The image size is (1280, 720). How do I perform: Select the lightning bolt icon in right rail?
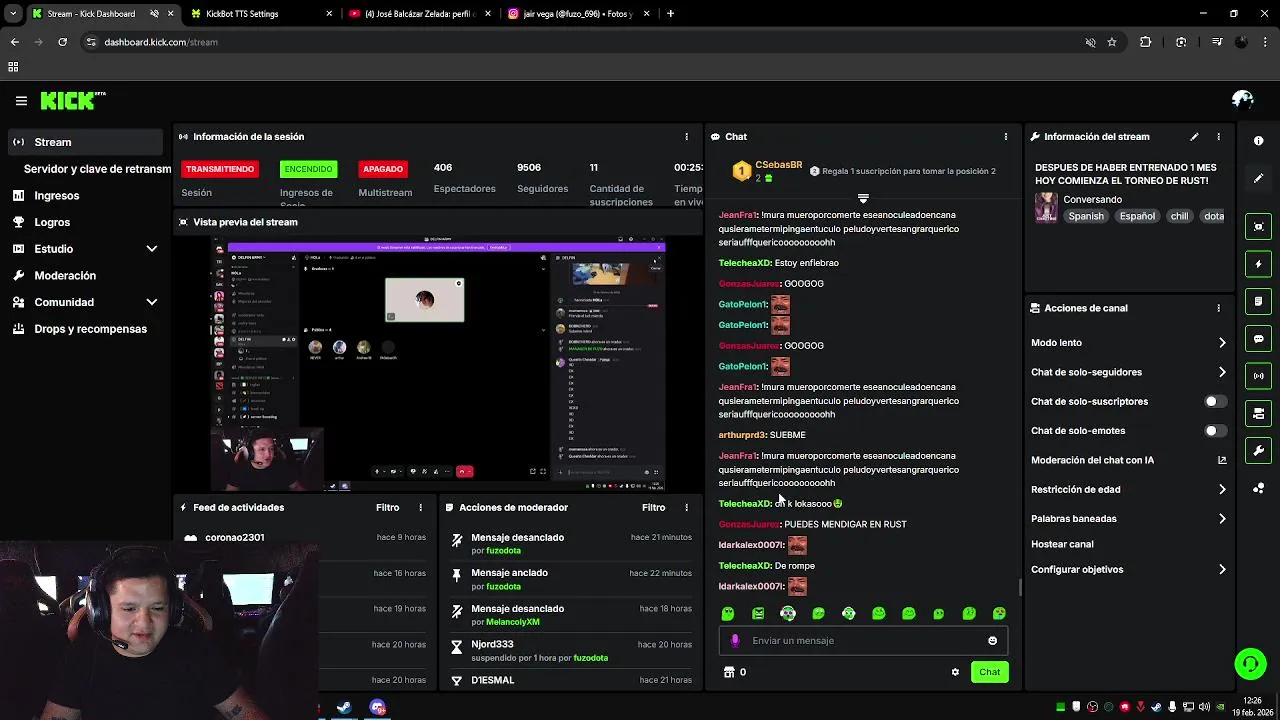[1258, 264]
